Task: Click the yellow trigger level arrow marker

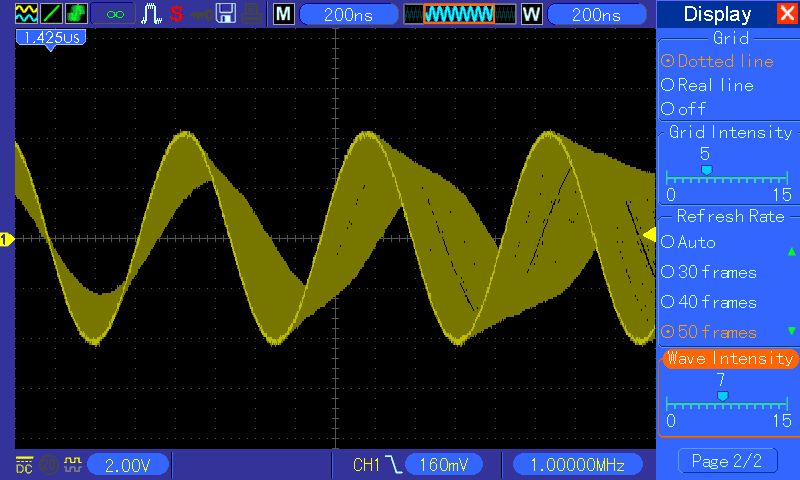Action: coord(649,235)
